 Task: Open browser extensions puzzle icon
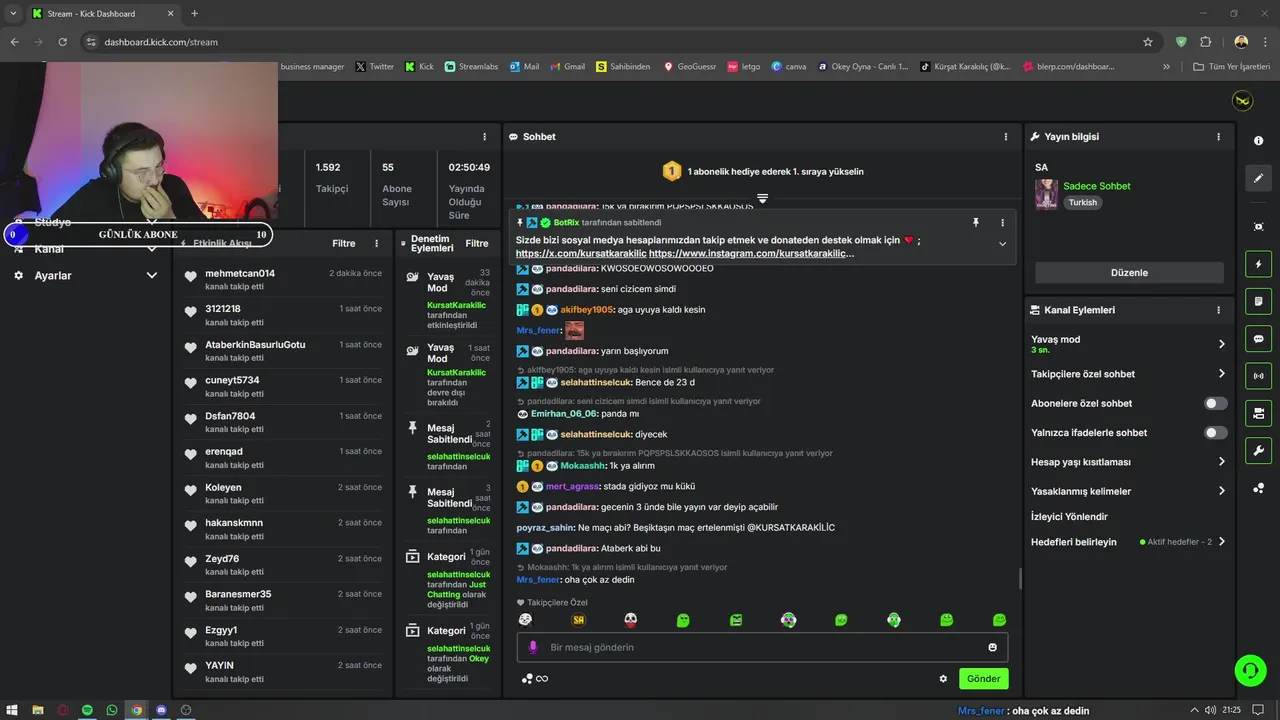1205,42
